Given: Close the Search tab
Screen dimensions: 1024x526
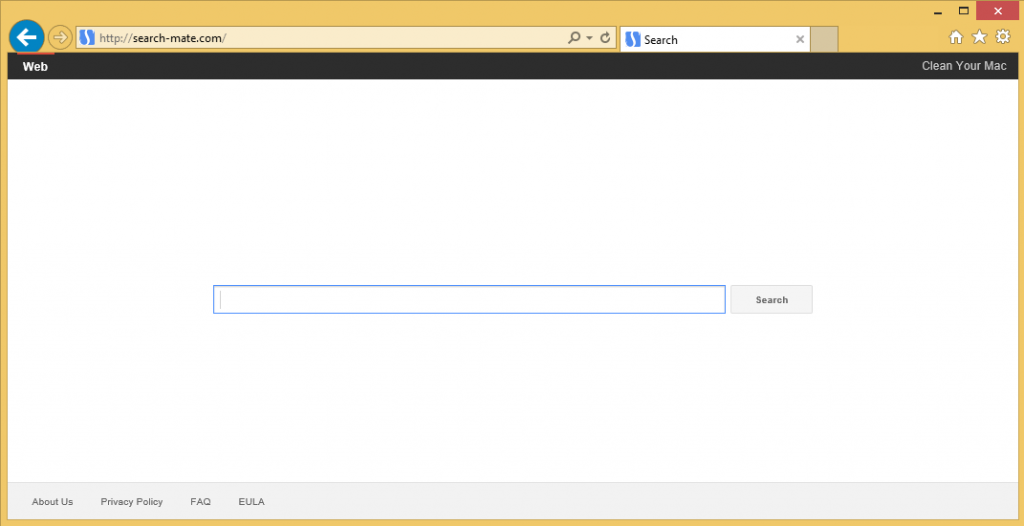Looking at the screenshot, I should 800,39.
